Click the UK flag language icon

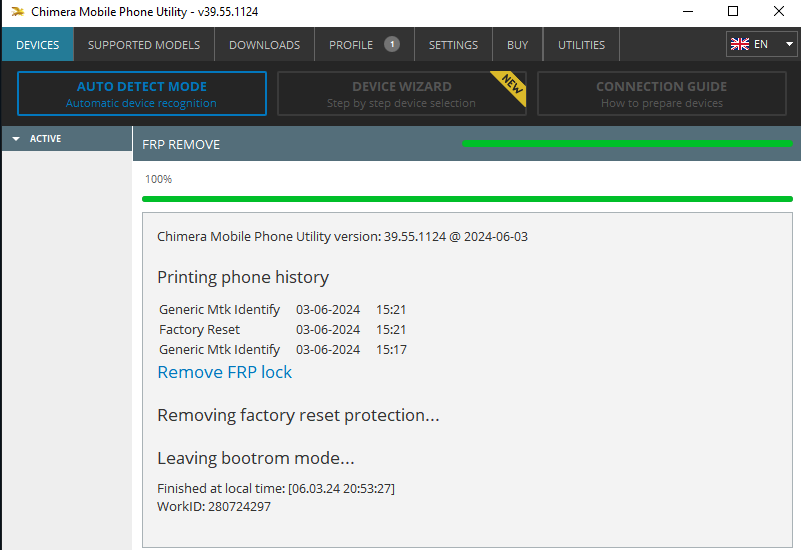tap(740, 44)
